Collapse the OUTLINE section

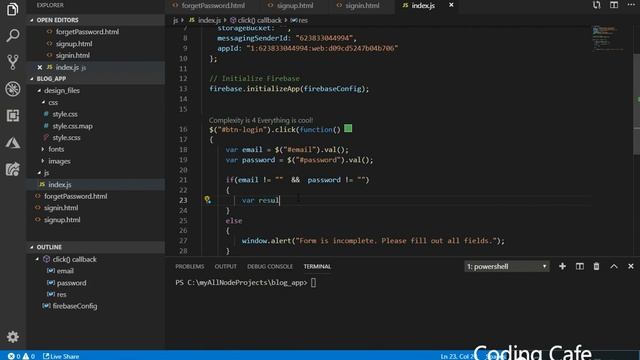tap(96, 247)
